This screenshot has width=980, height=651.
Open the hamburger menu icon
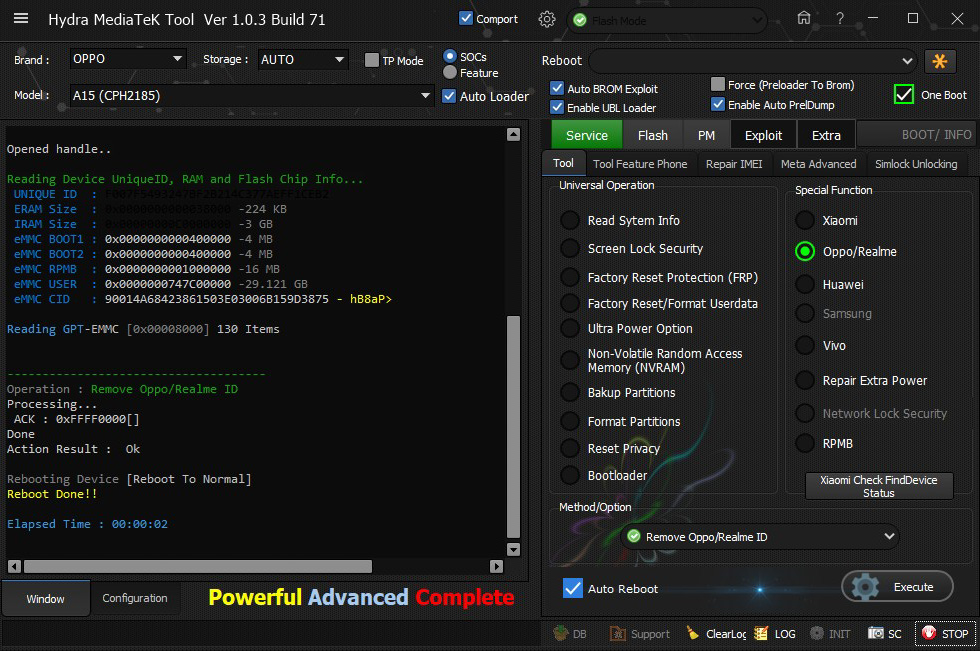[20, 19]
